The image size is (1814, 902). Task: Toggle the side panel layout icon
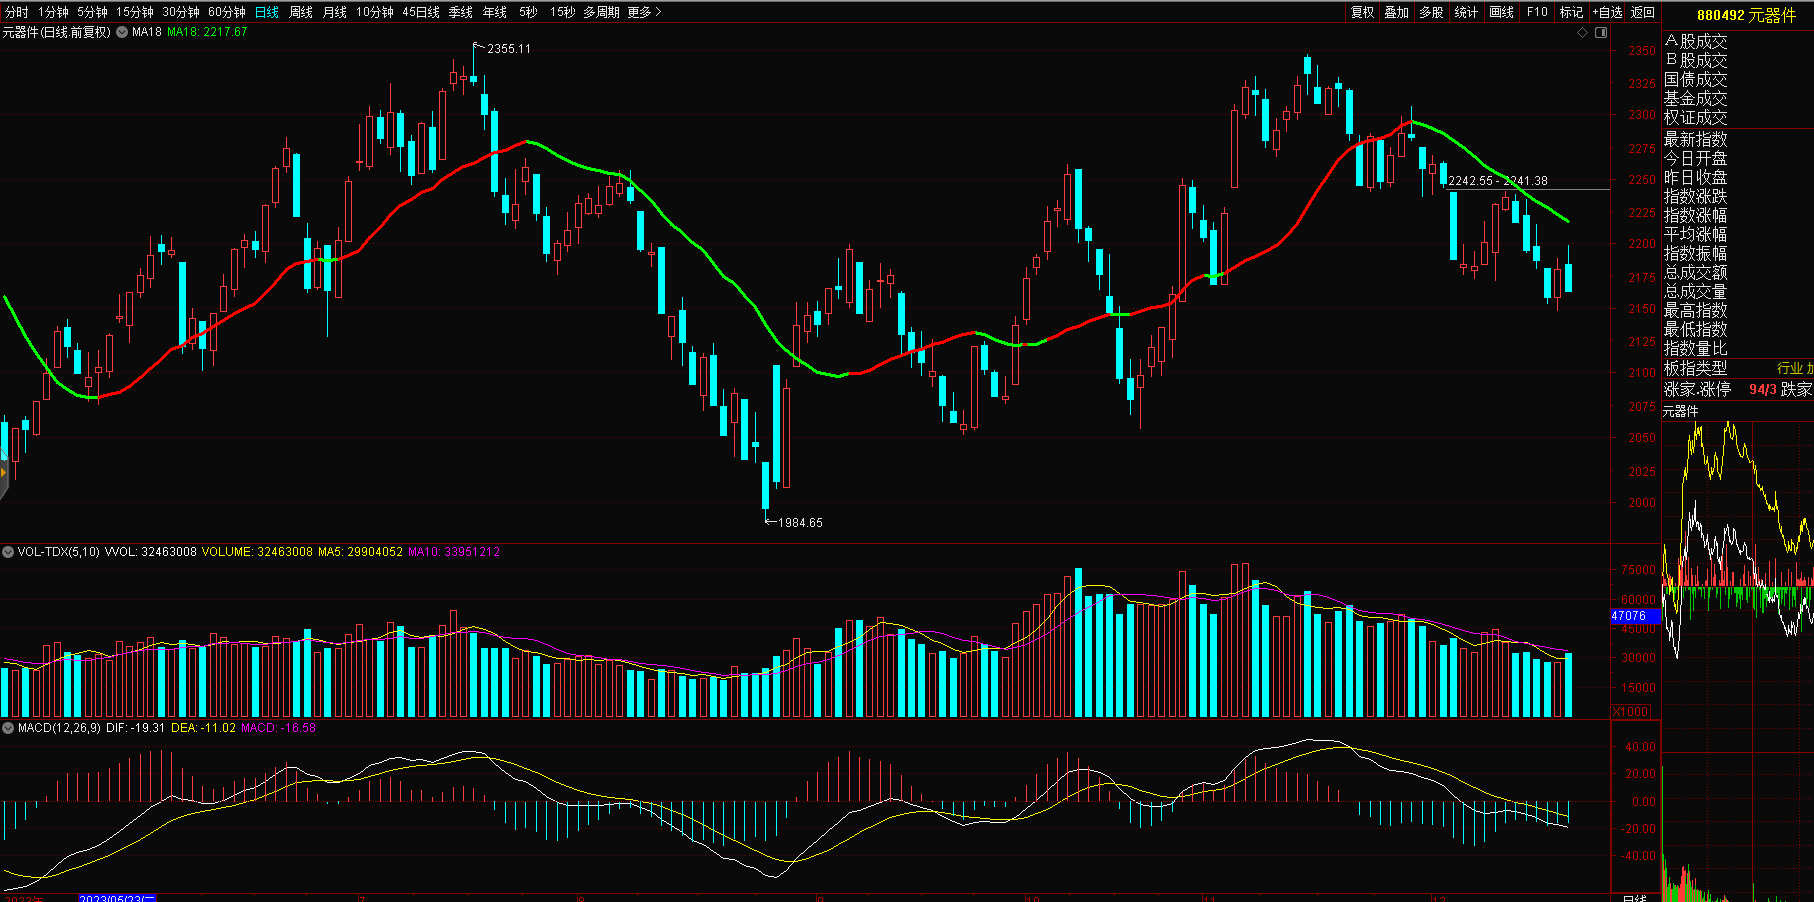click(x=1601, y=33)
